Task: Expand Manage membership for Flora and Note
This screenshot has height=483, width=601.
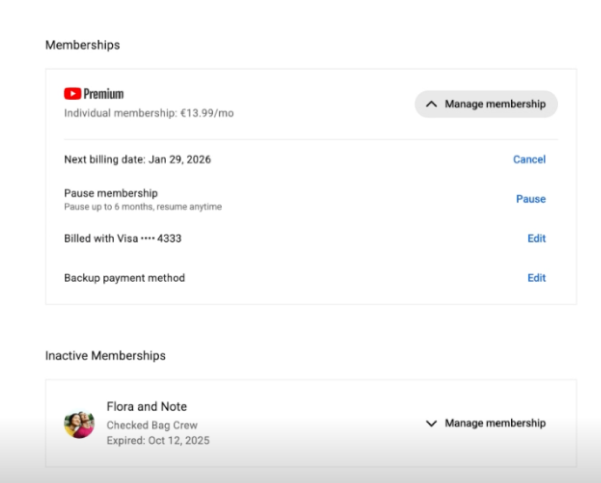Action: (x=486, y=423)
